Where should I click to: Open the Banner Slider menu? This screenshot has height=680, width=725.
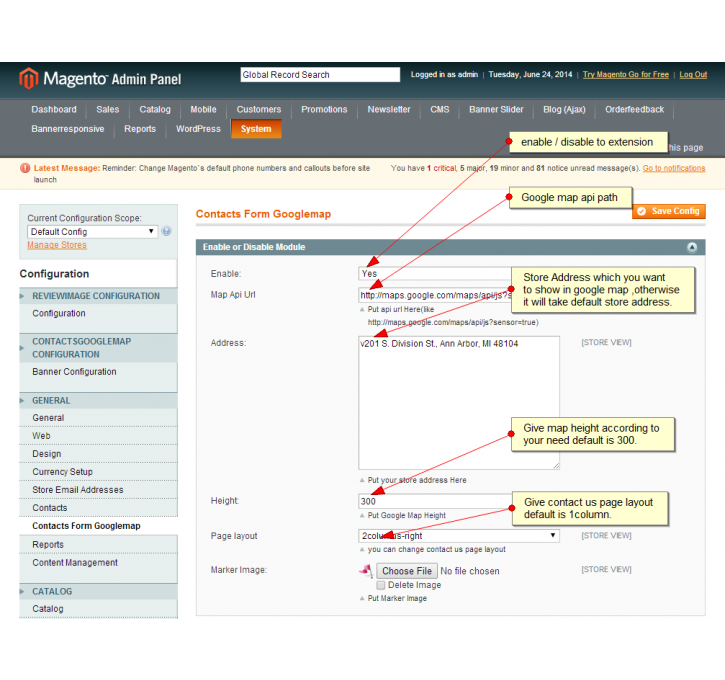pos(496,110)
